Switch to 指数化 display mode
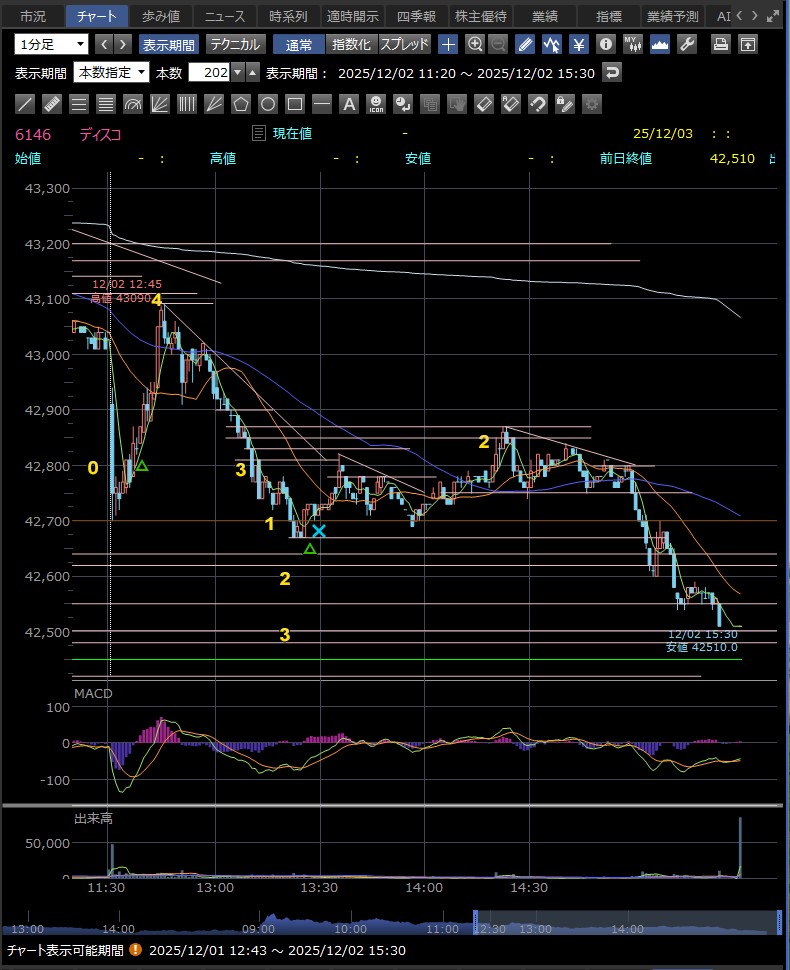790x970 pixels. [x=351, y=44]
